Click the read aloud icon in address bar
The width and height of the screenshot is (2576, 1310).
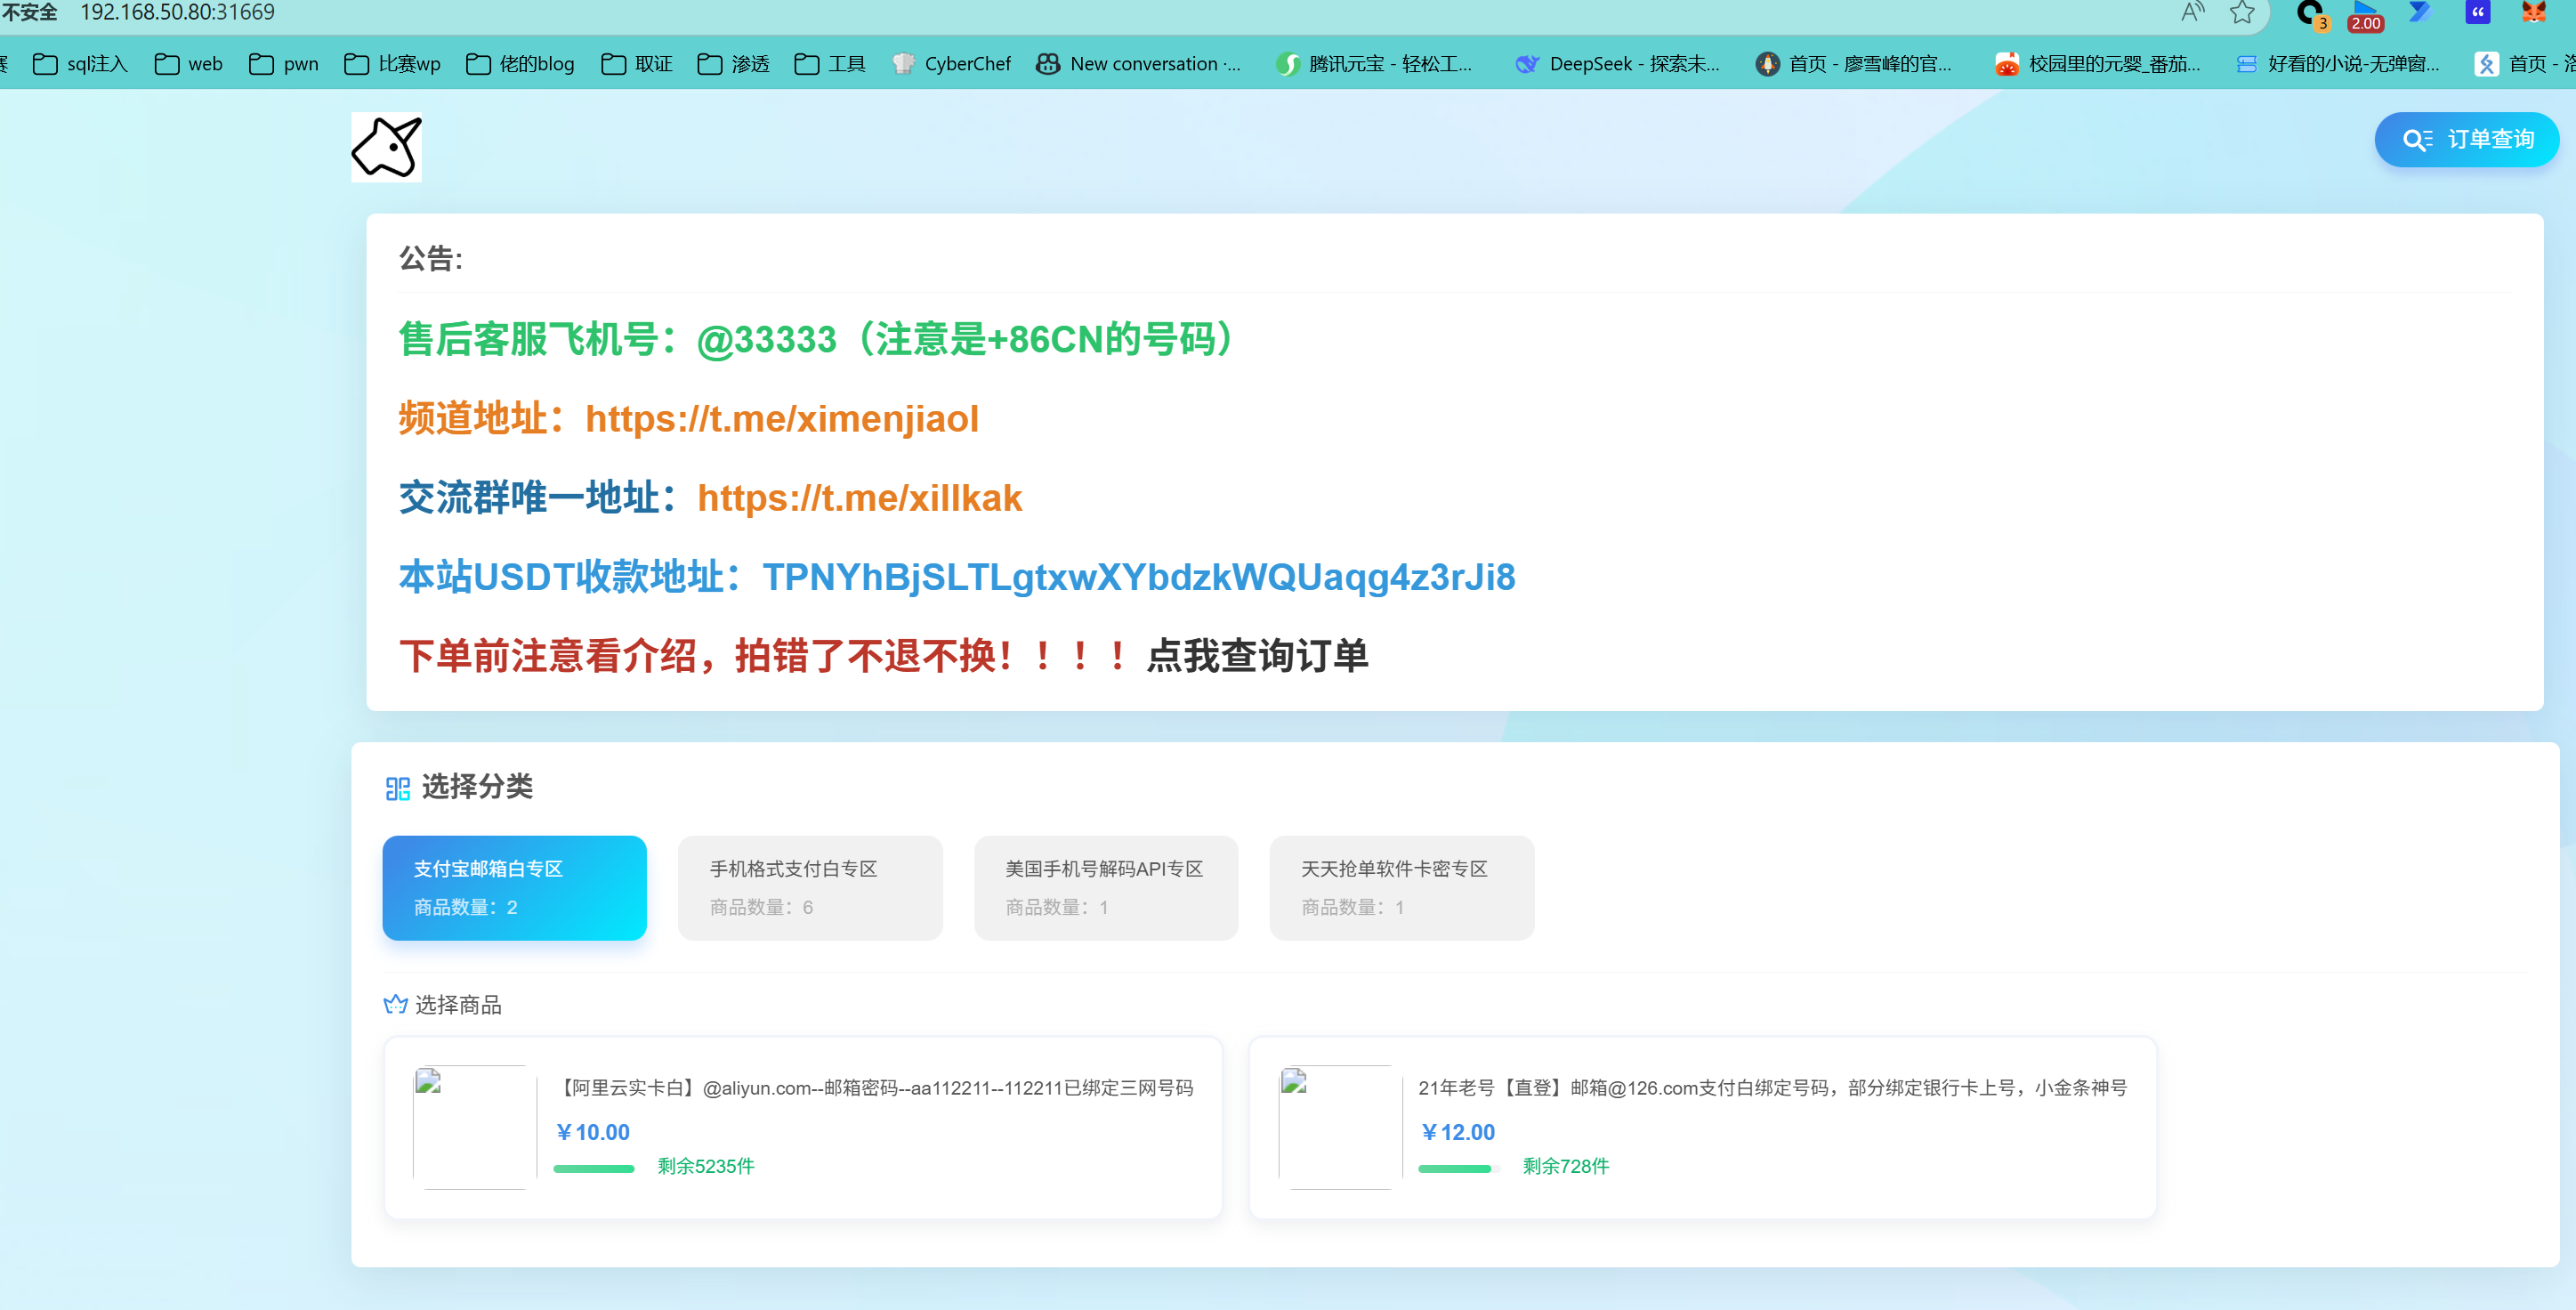tap(2192, 12)
